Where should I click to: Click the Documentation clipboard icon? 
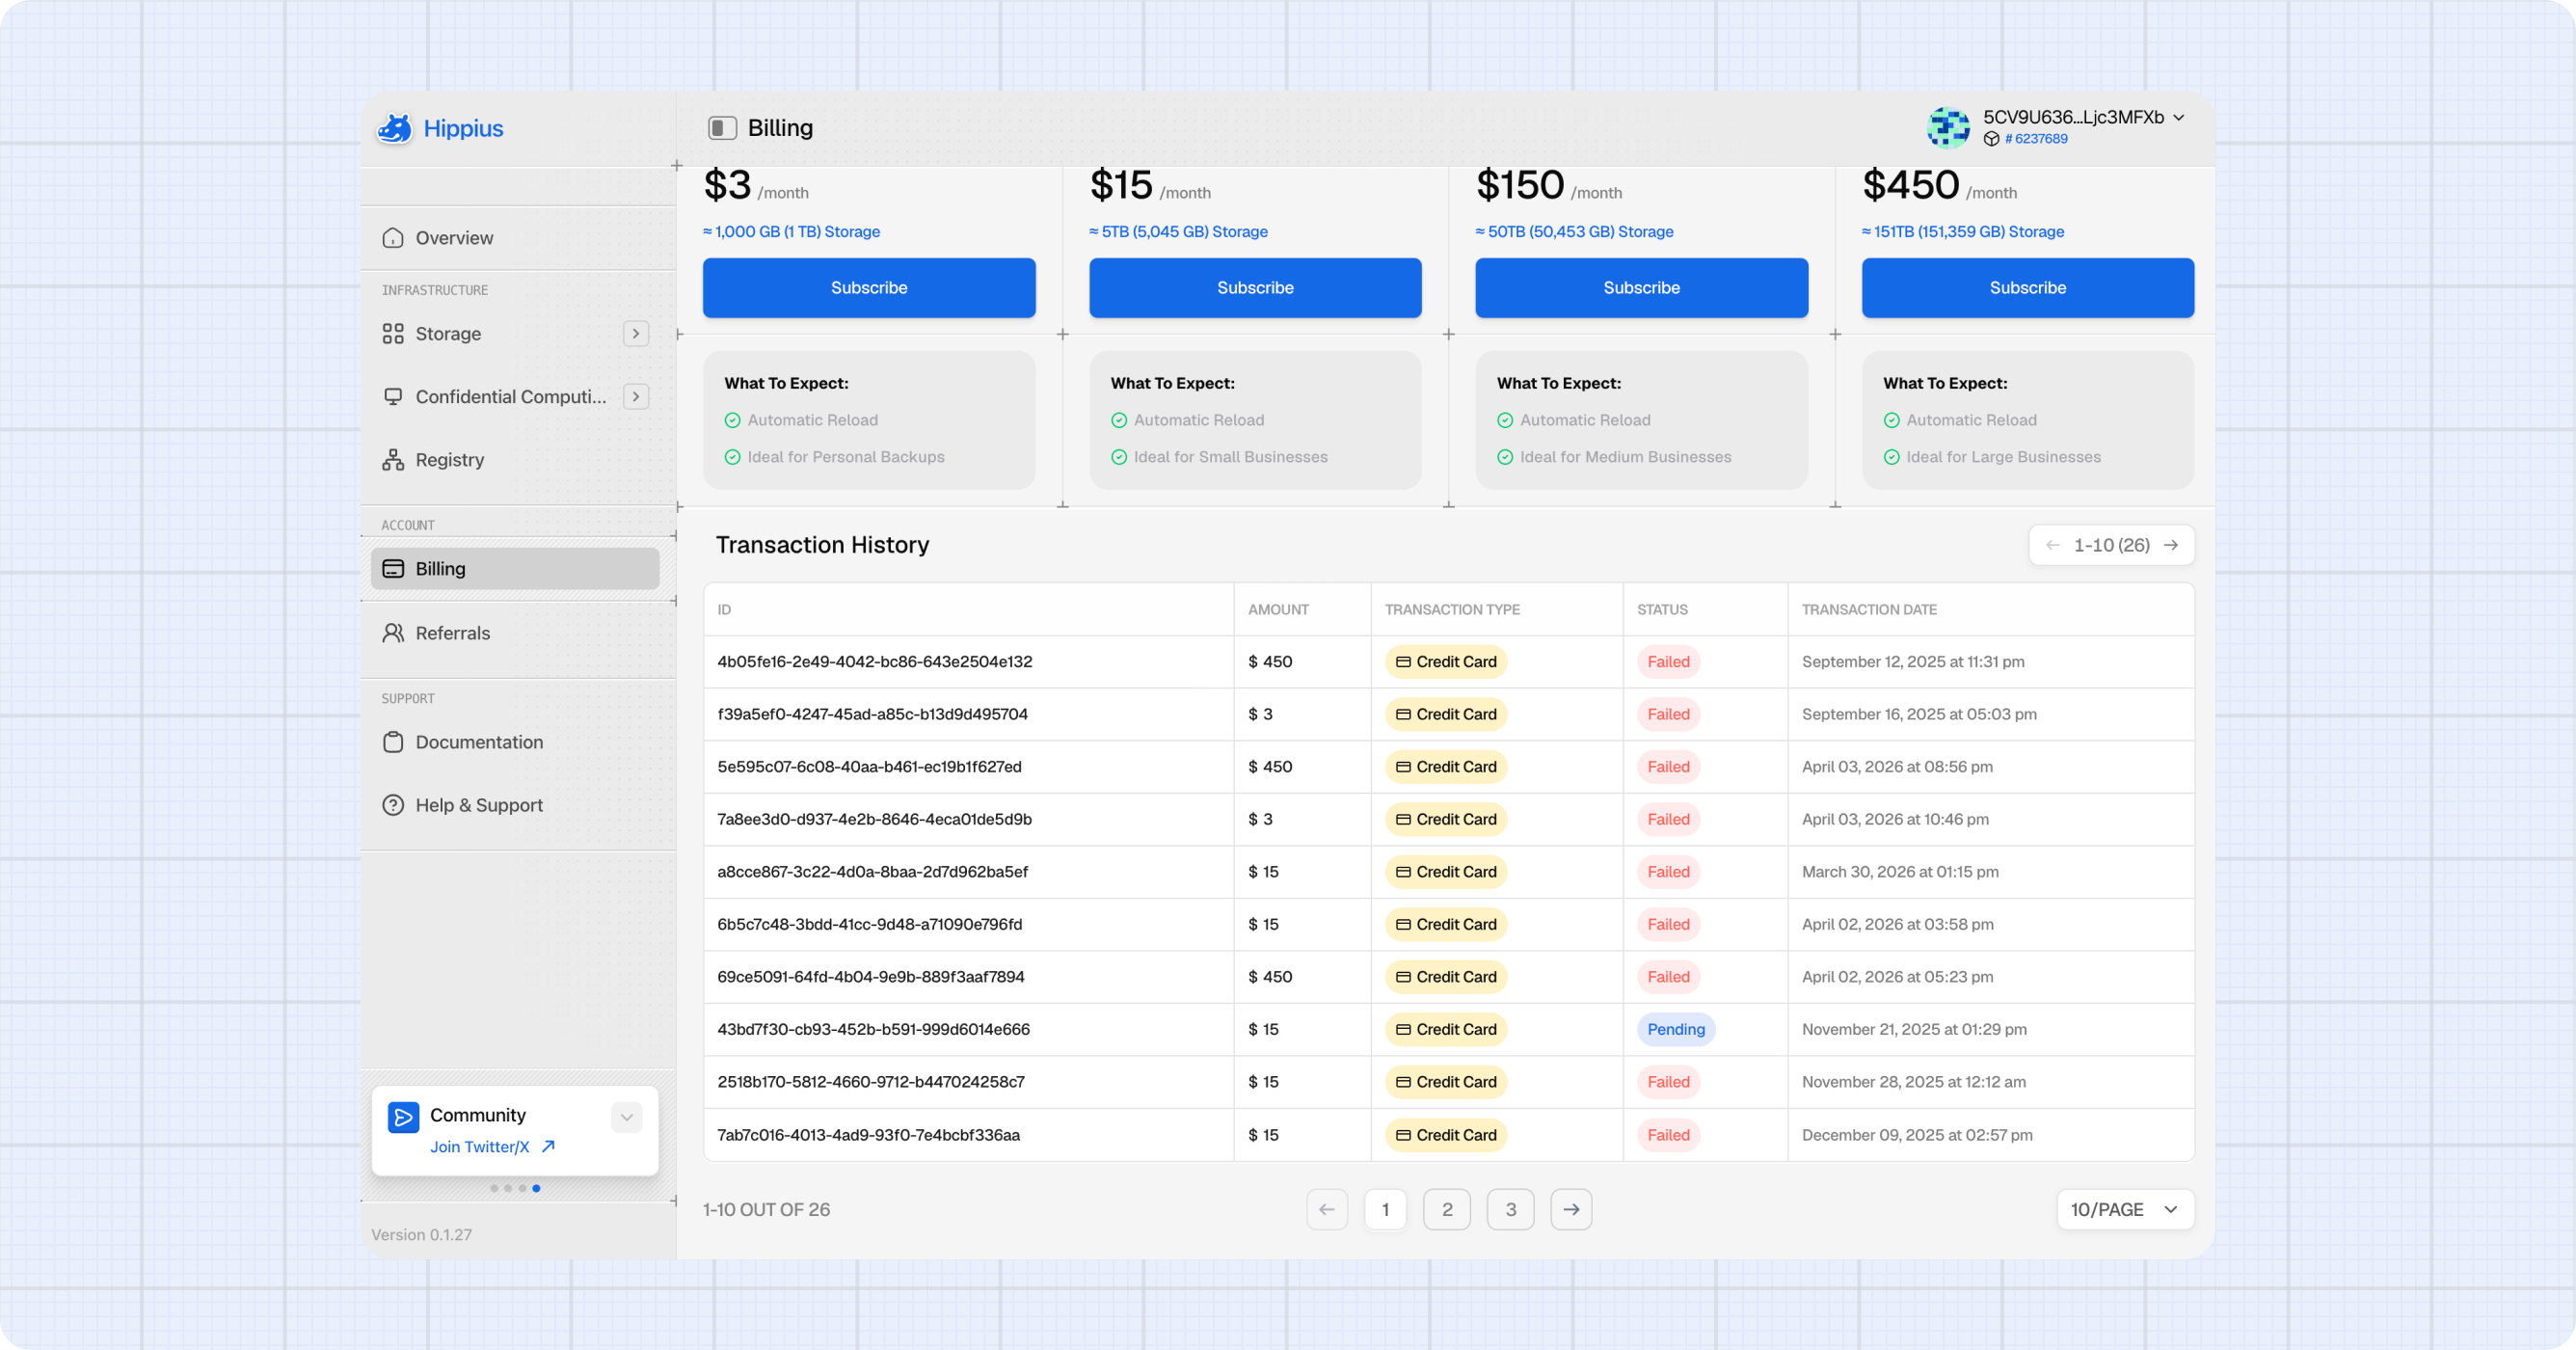[x=393, y=742]
